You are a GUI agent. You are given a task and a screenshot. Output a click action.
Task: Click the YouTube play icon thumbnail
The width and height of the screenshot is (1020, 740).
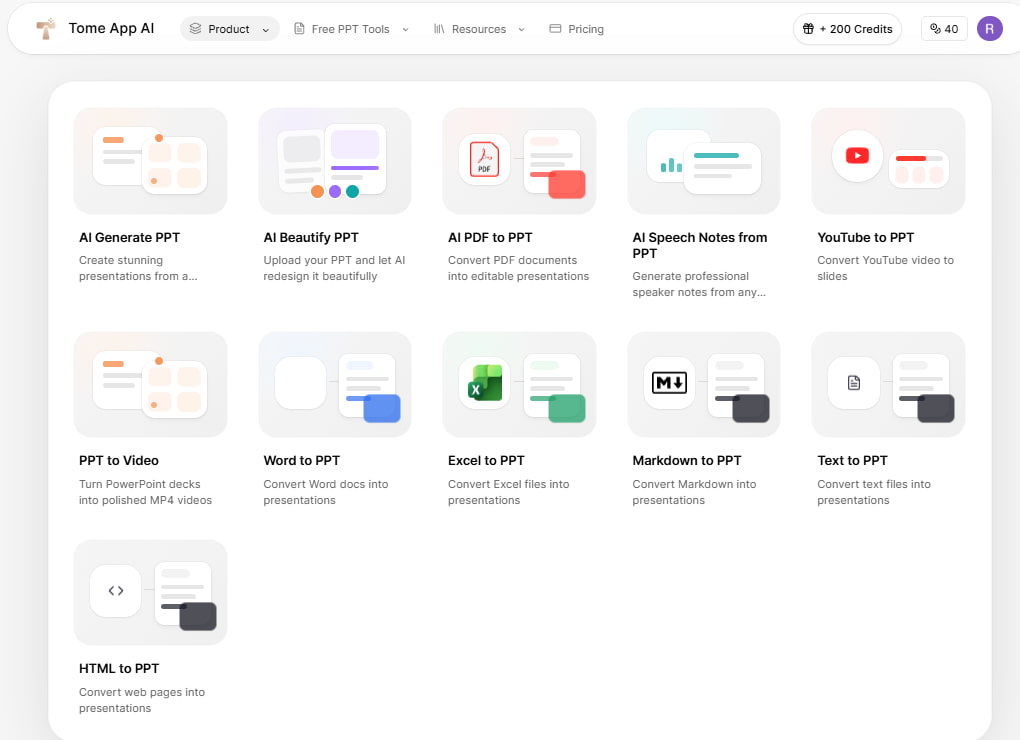(x=857, y=156)
